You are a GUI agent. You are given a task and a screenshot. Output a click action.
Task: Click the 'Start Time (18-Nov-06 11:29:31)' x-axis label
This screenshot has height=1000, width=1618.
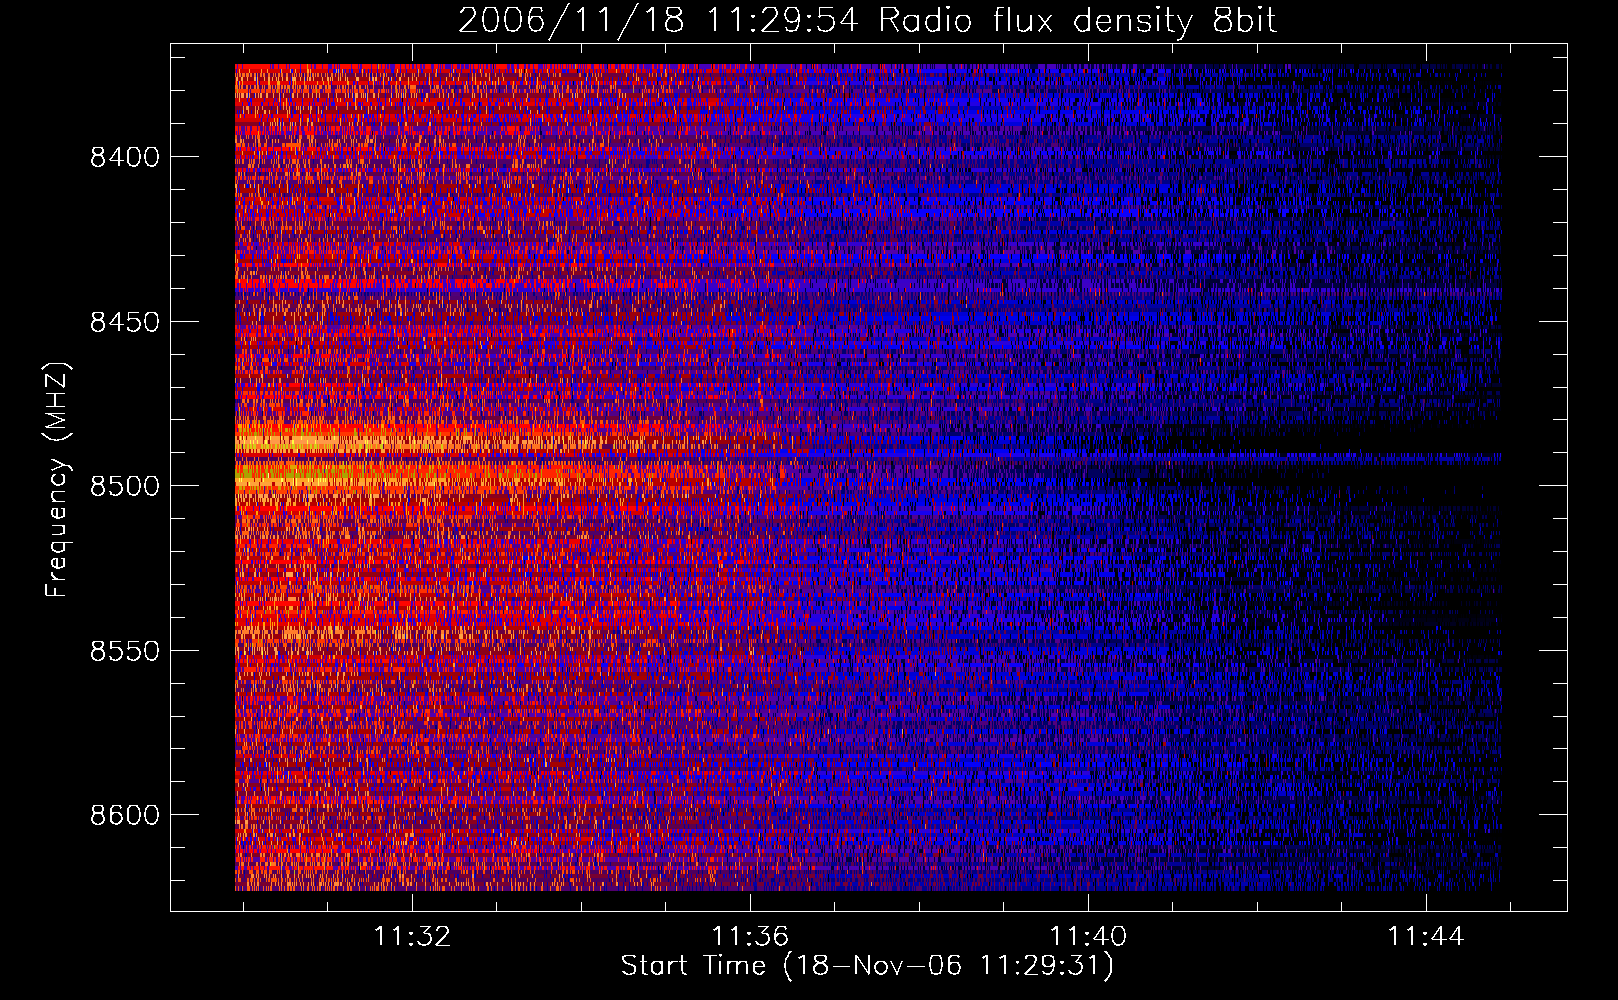click(867, 966)
